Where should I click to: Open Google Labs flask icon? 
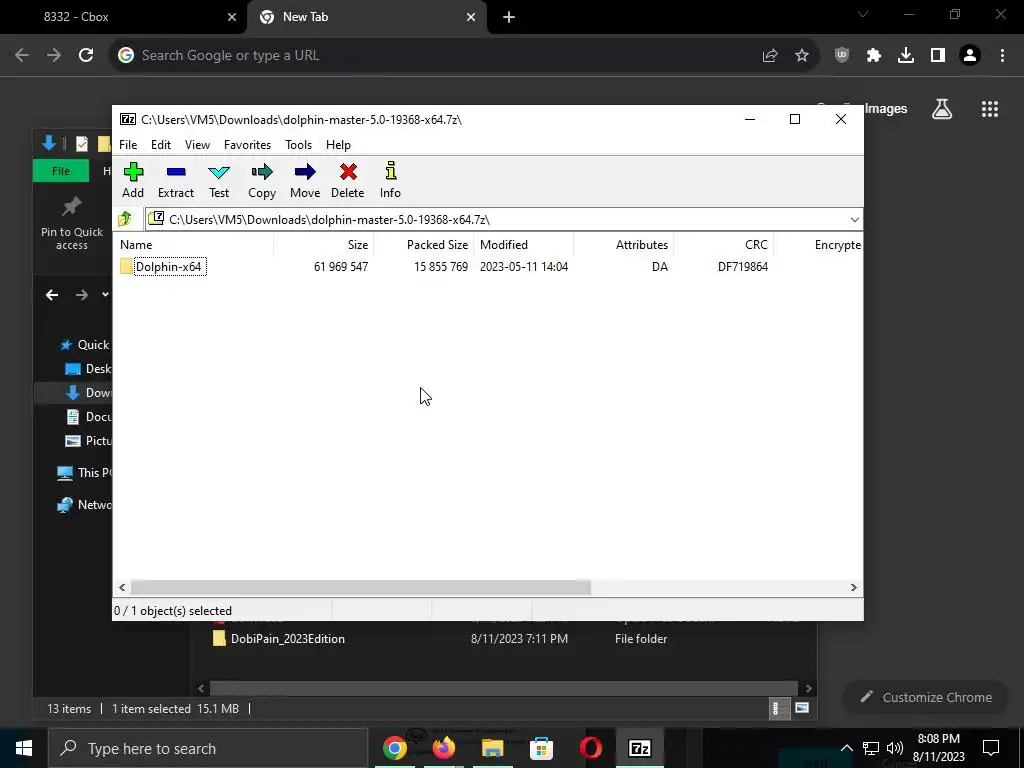click(x=942, y=109)
